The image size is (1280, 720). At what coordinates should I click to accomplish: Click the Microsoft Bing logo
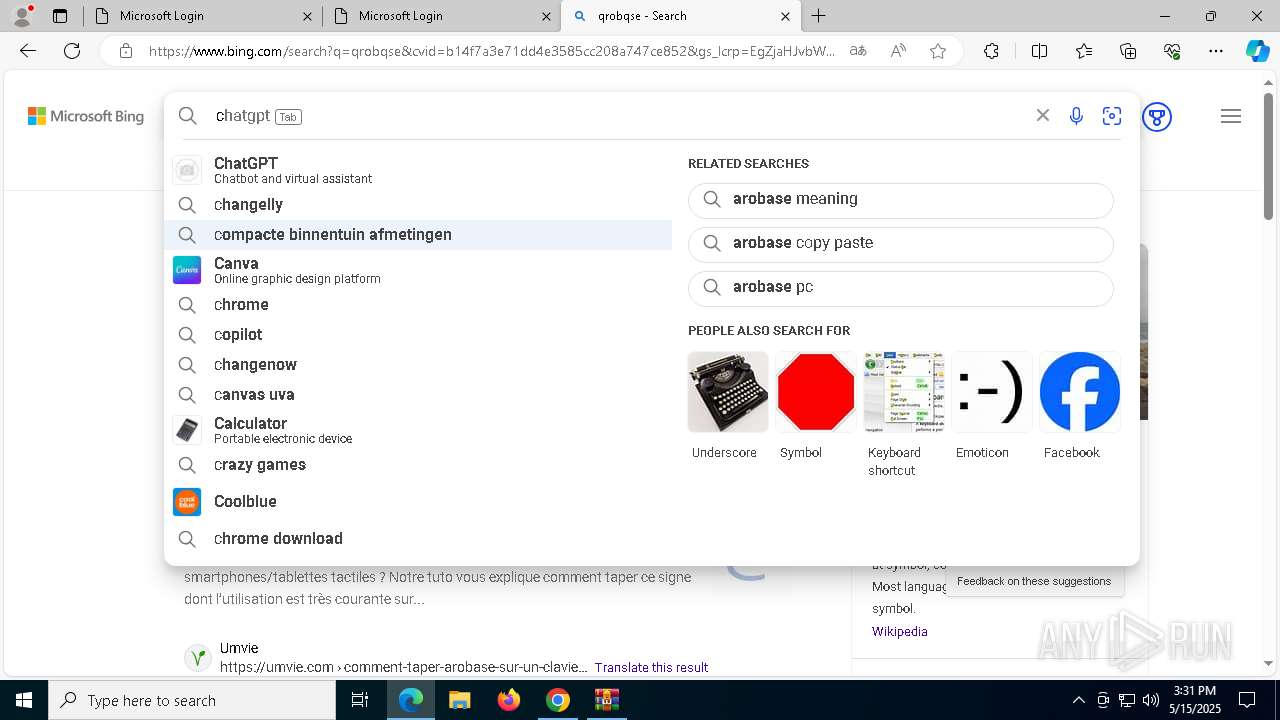coord(86,116)
